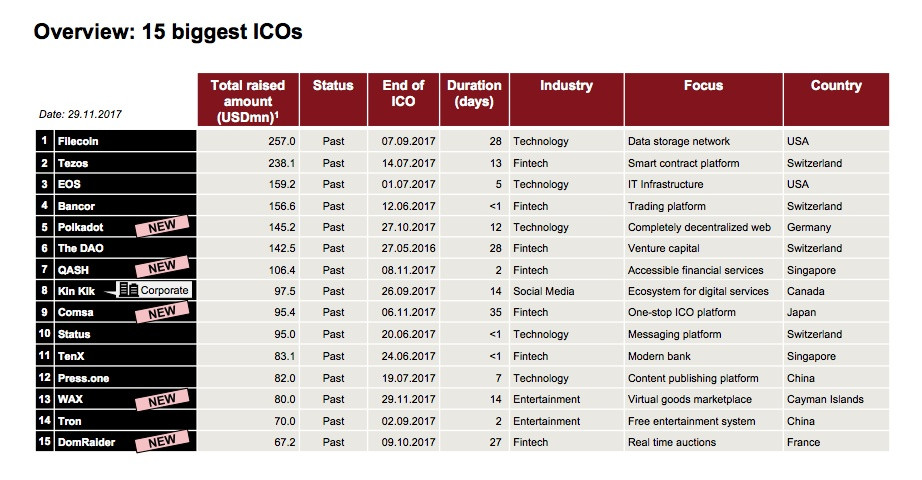Click the End of ICO column header
Screen dimensions: 922x480
[403, 100]
